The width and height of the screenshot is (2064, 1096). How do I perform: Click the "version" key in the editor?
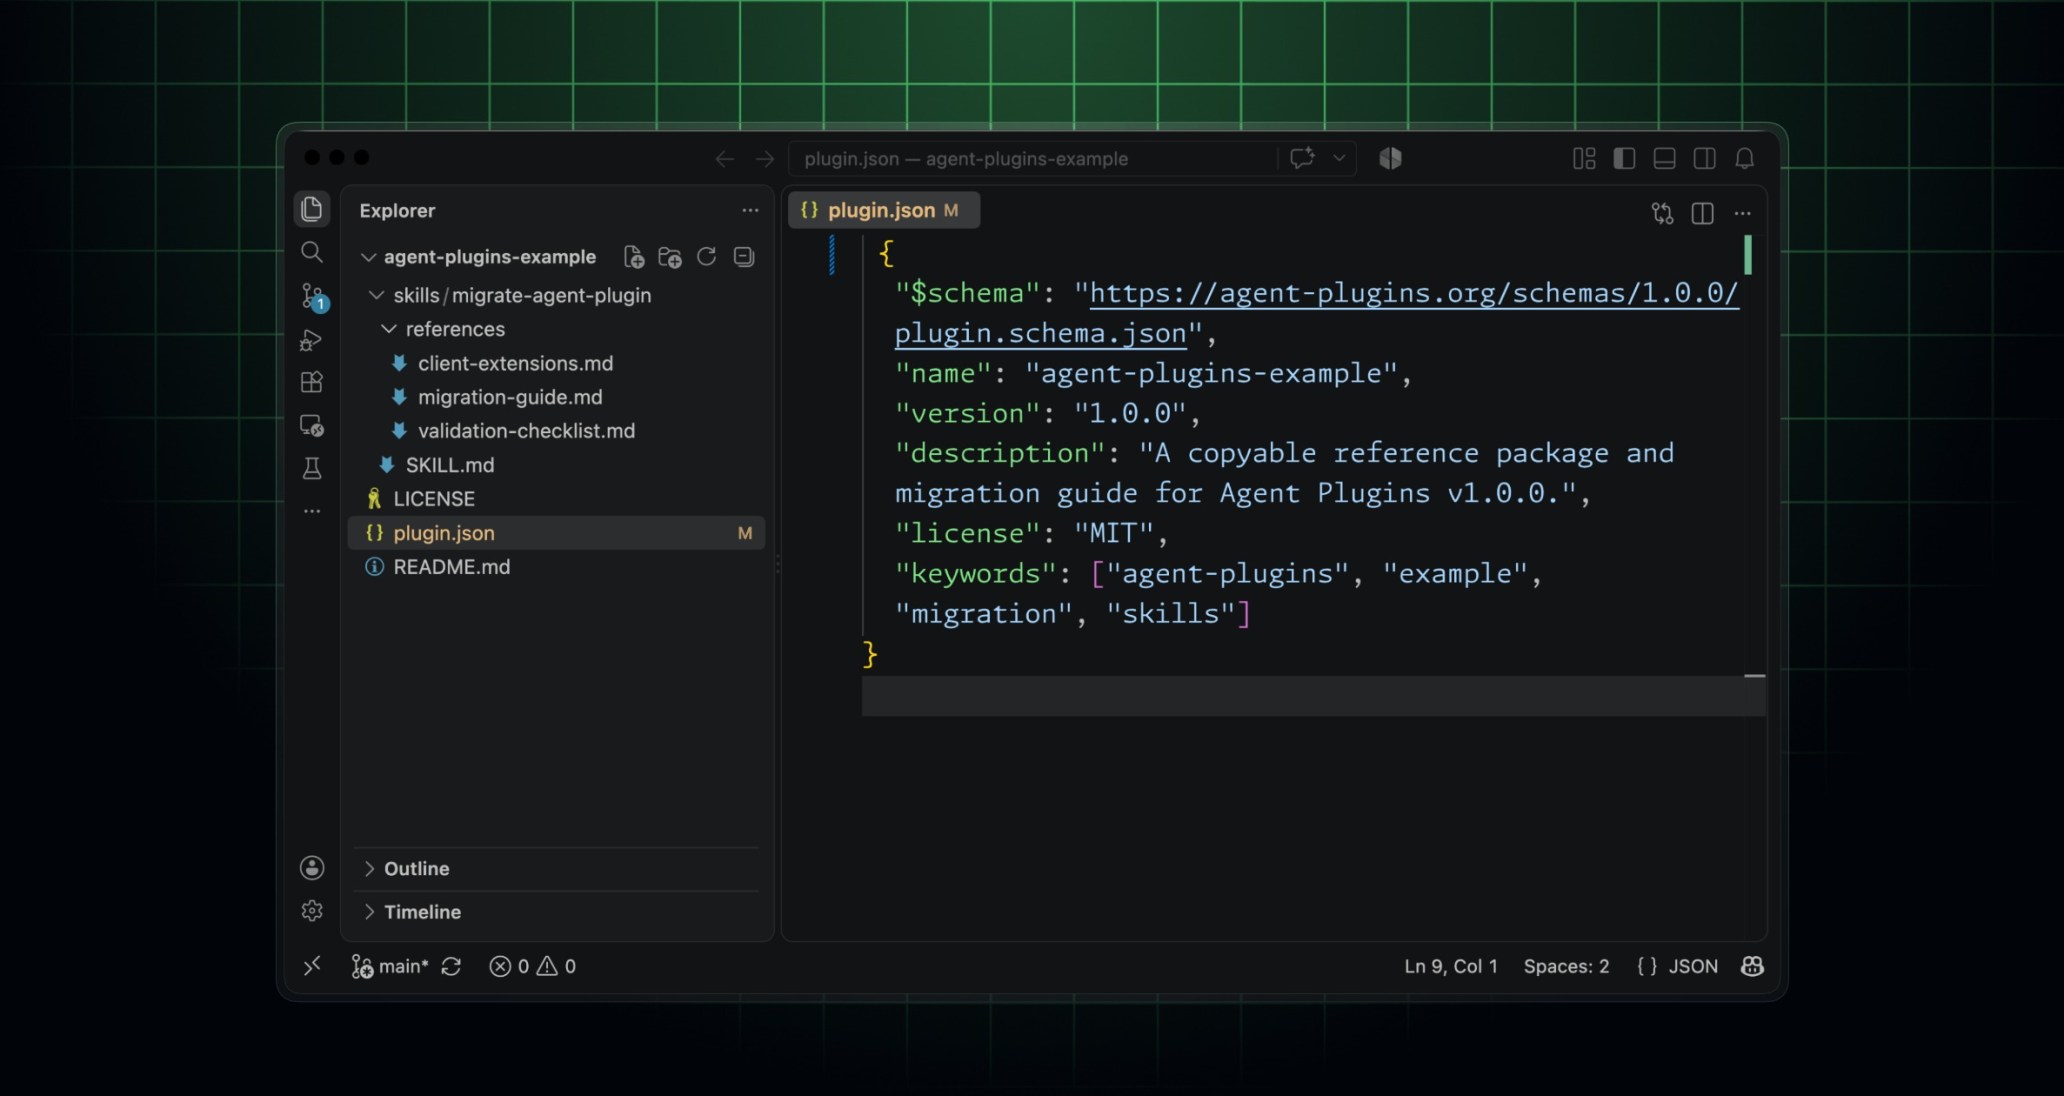[x=967, y=414]
